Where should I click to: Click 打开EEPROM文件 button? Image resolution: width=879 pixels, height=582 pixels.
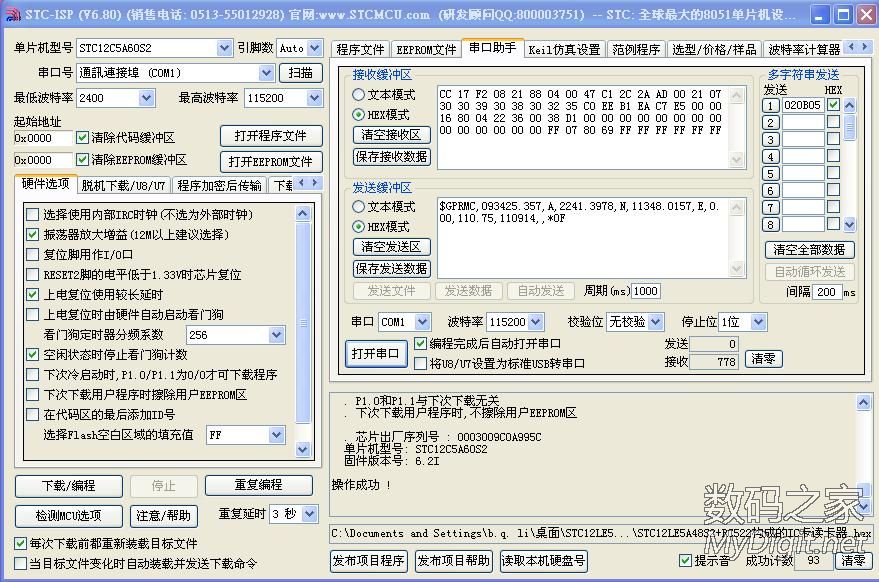[x=271, y=161]
